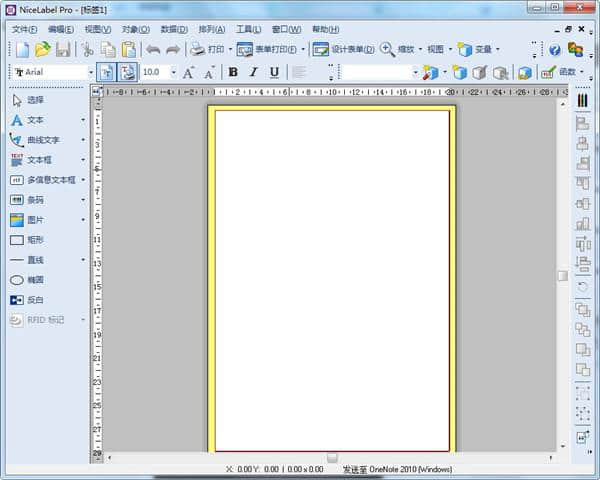The width and height of the screenshot is (600, 480).
Task: Click the Undo arrow icon
Action: pyautogui.click(x=153, y=49)
